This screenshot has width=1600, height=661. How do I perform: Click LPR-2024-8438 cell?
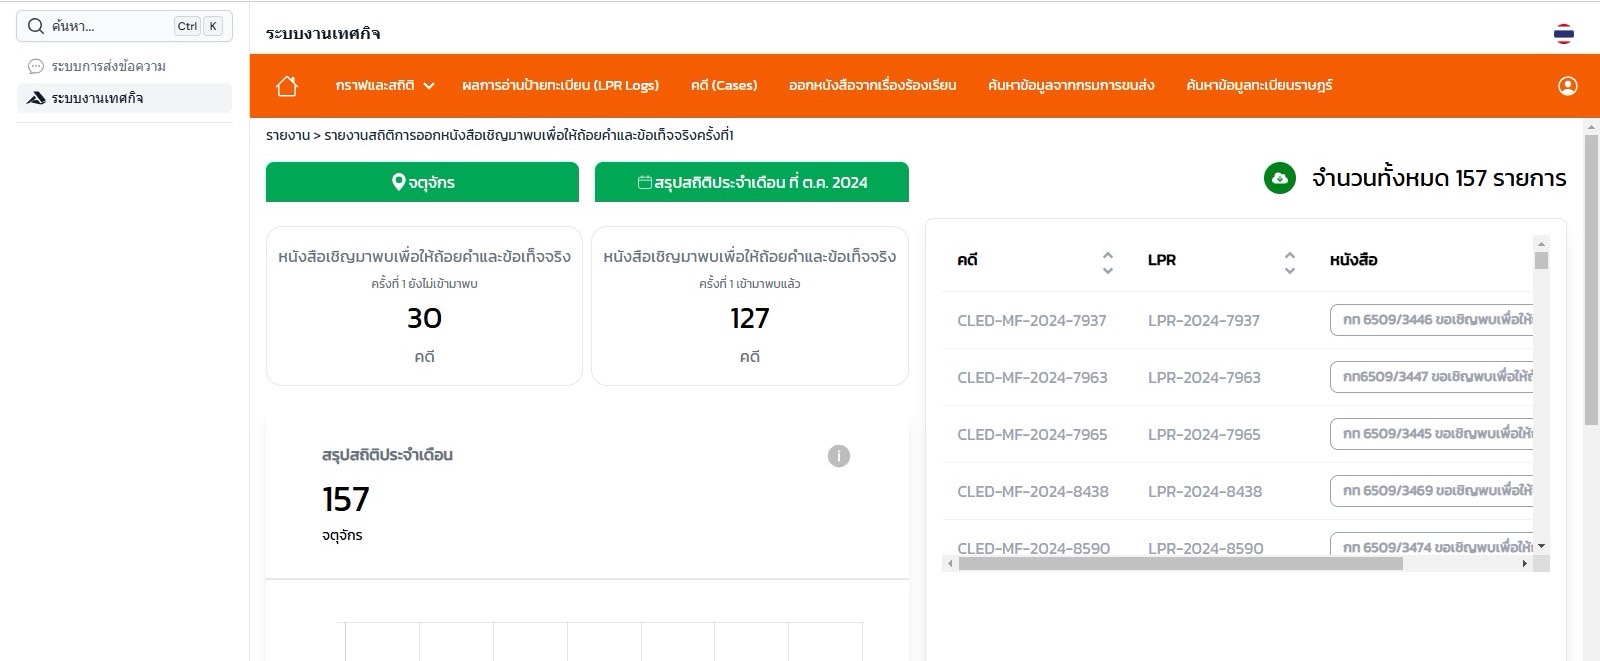(1205, 492)
